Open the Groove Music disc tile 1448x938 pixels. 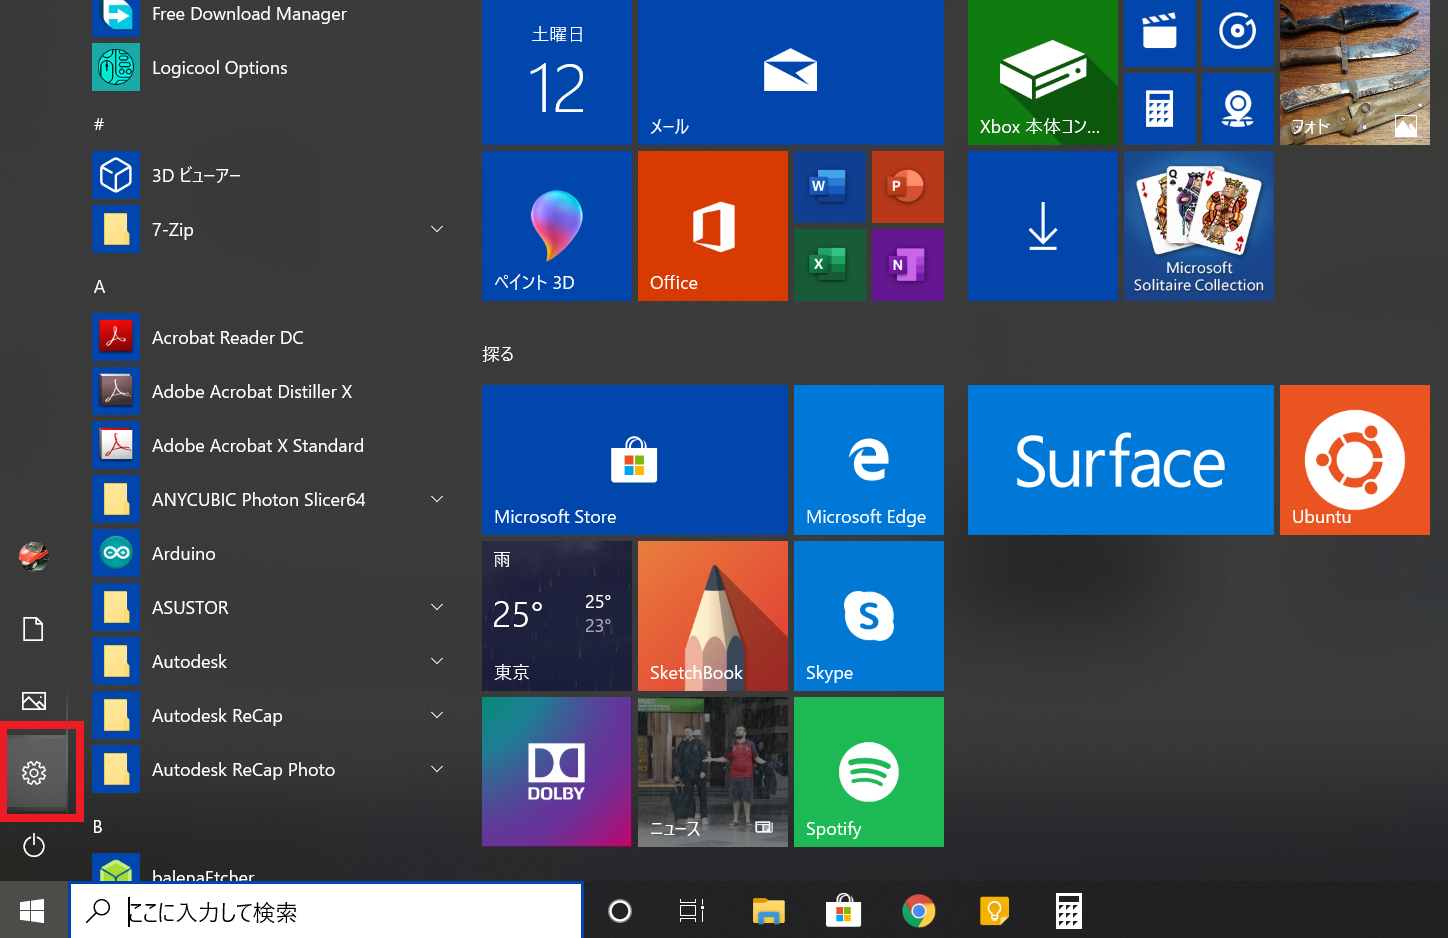(x=1237, y=33)
